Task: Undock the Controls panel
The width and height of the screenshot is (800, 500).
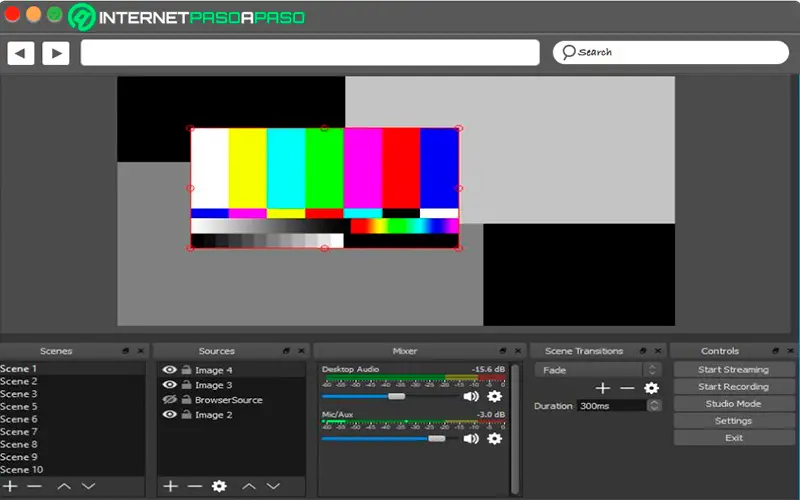Action: coord(776,351)
